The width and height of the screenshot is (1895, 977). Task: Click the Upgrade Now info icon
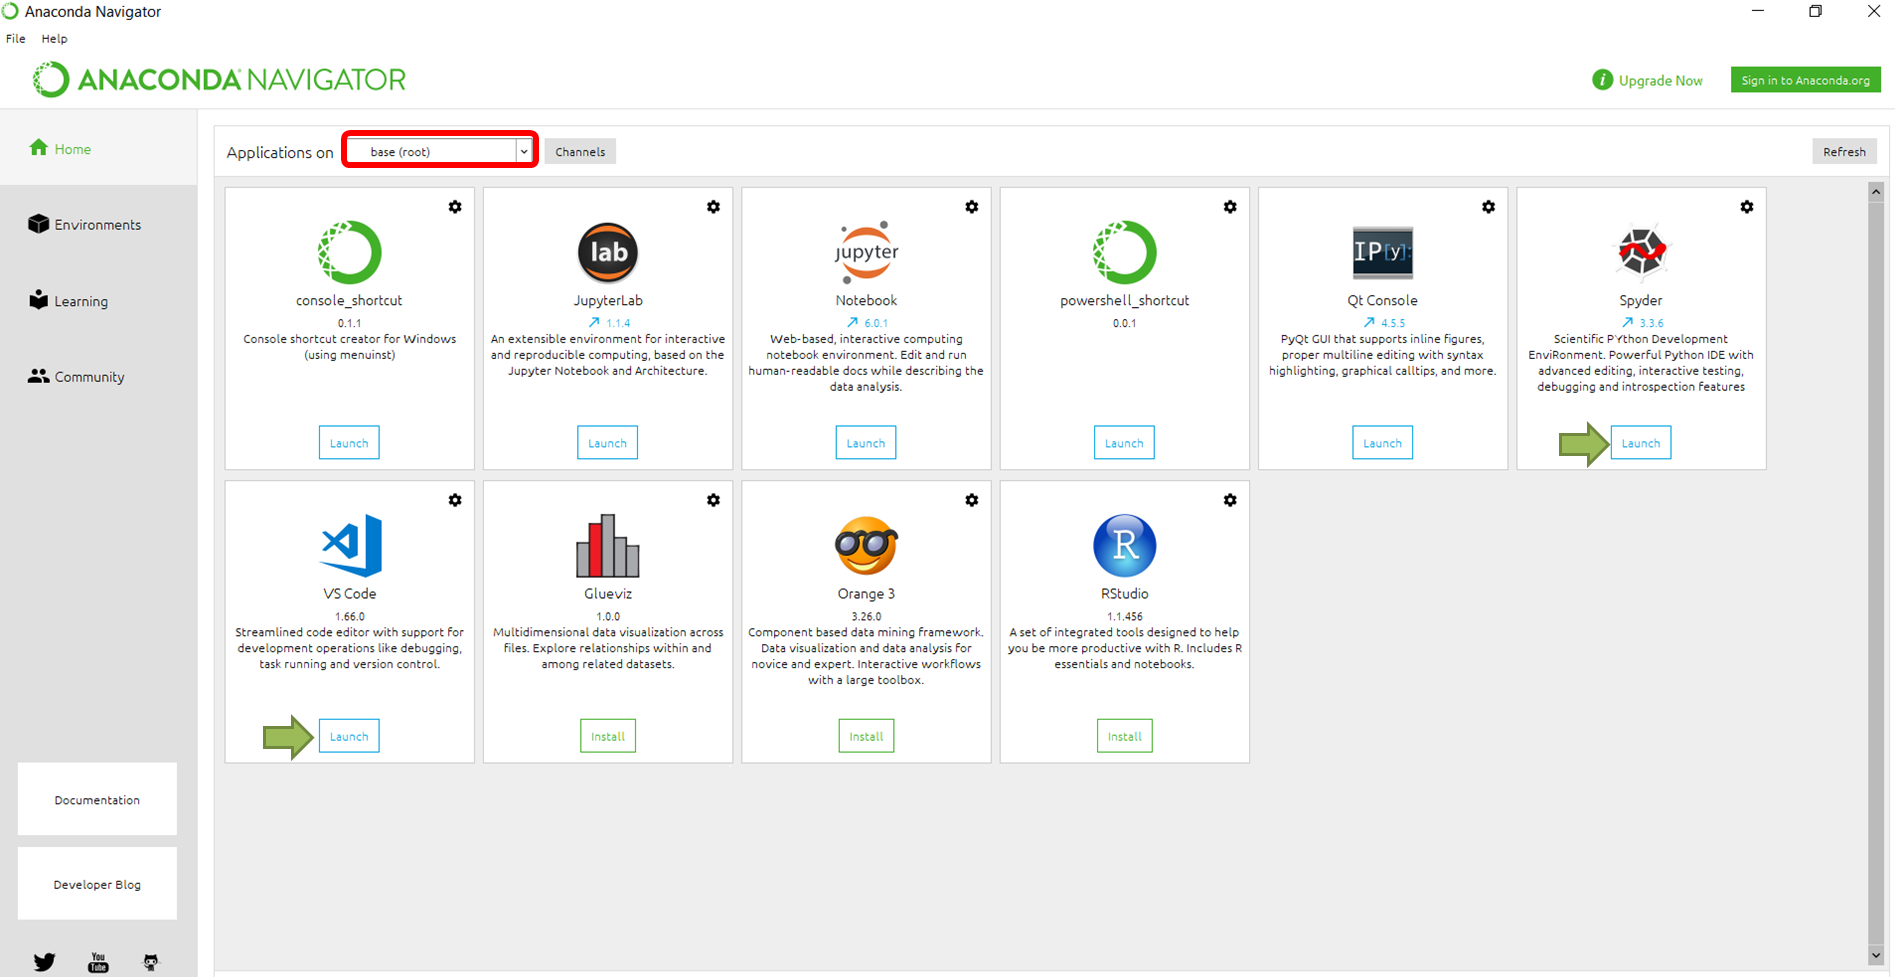pyautogui.click(x=1602, y=79)
